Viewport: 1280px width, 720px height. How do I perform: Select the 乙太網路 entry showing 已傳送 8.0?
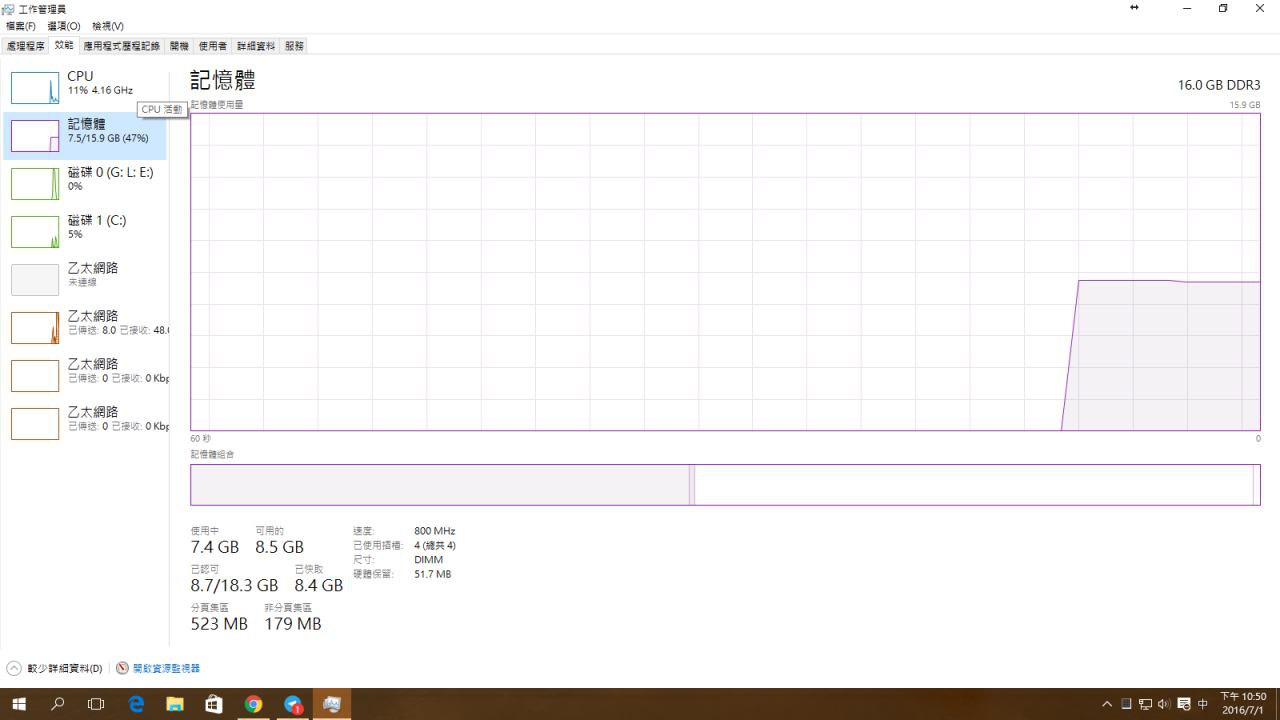coord(86,327)
